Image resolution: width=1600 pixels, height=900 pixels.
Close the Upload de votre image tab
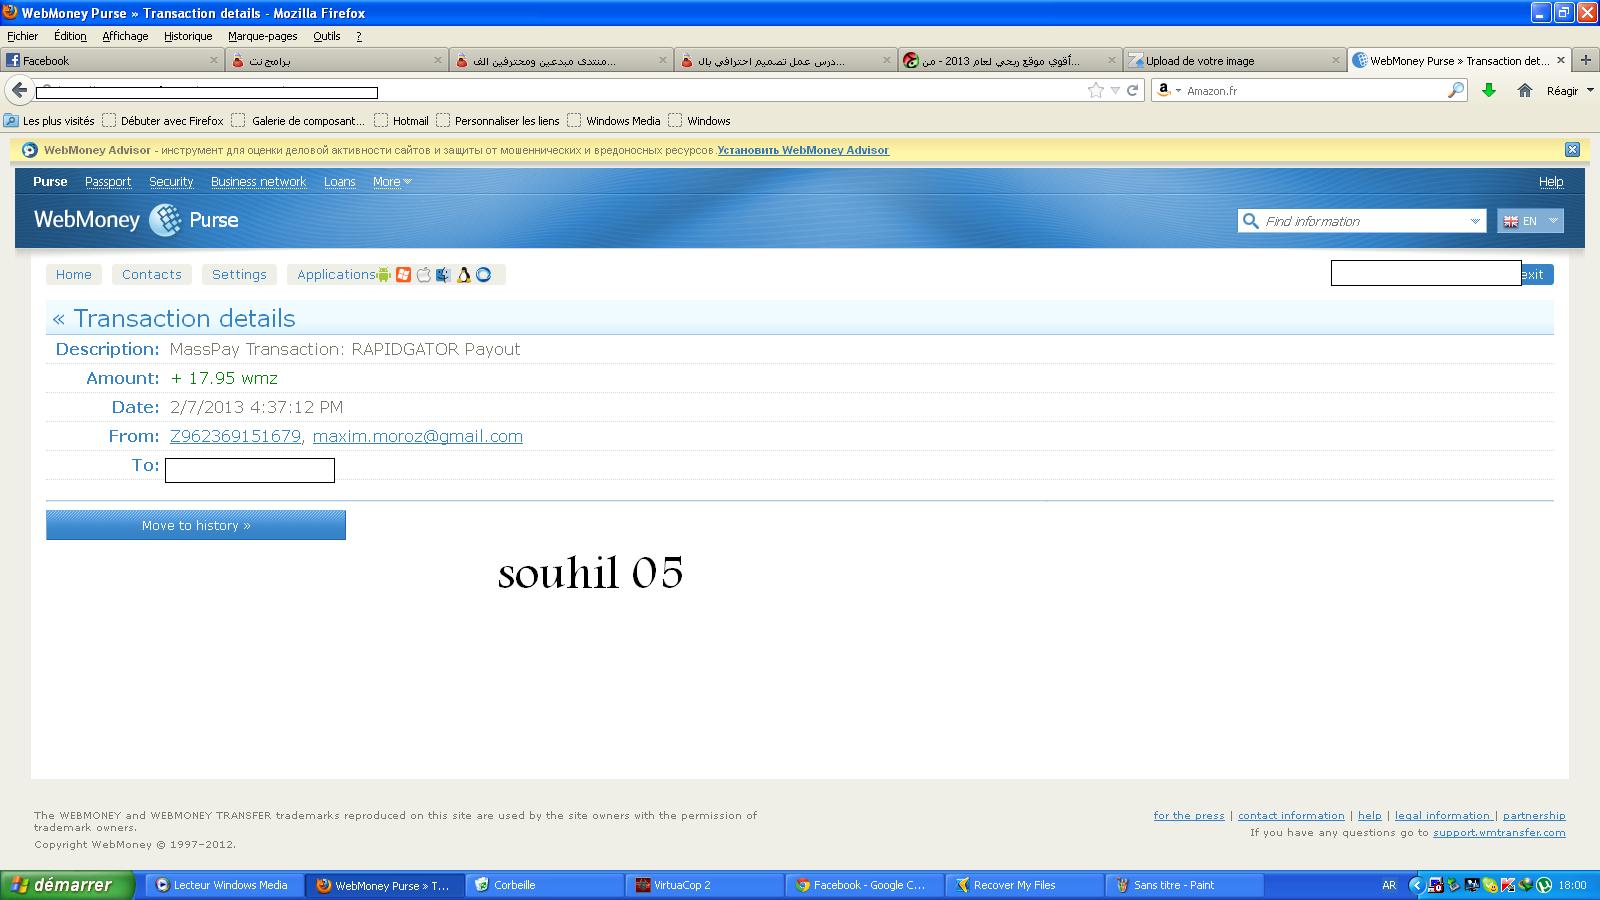(x=1335, y=60)
